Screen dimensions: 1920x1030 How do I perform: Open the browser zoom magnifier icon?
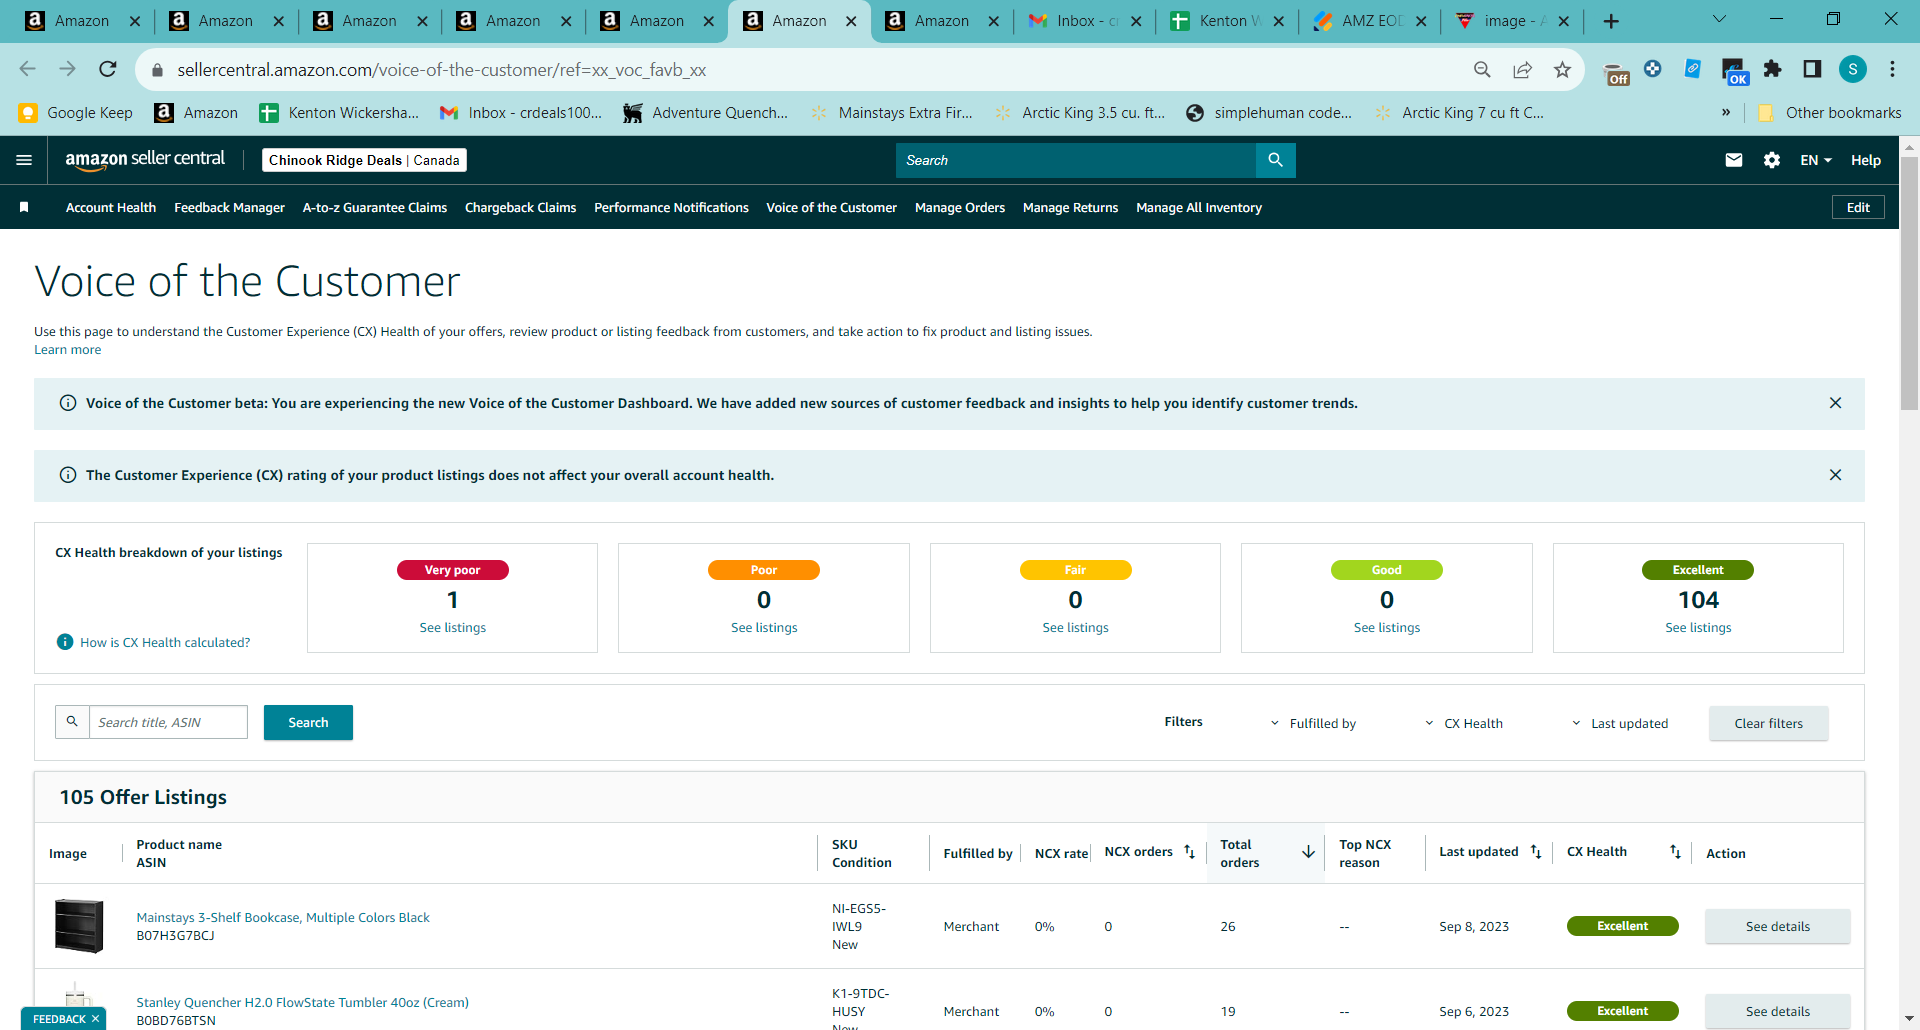pos(1482,69)
